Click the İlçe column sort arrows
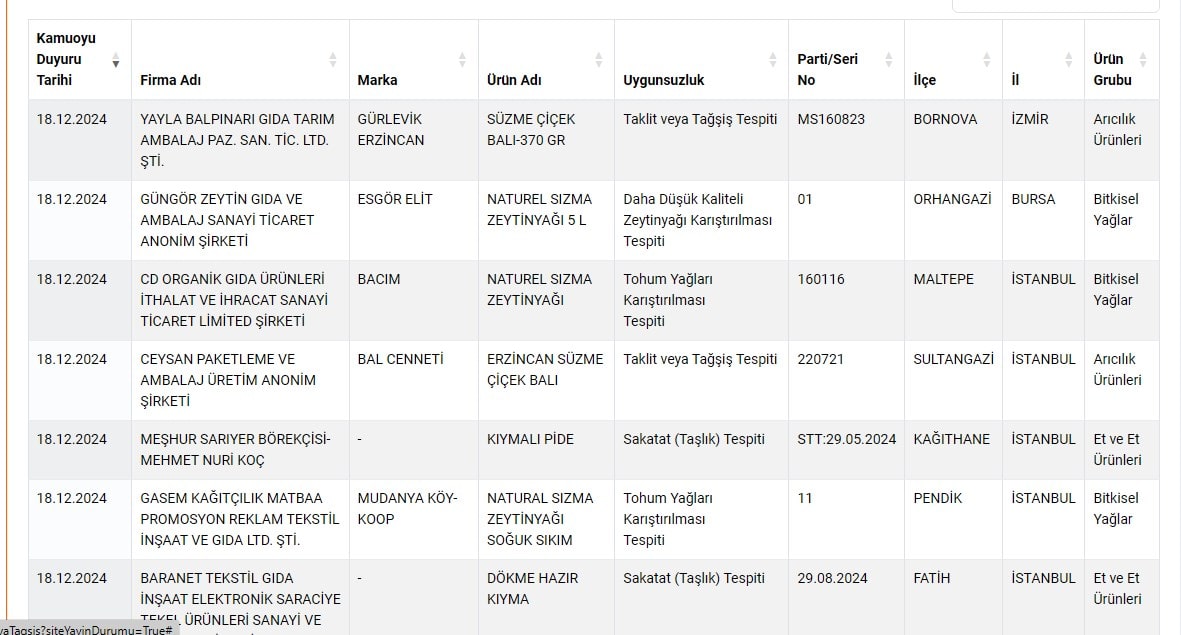Image resolution: width=1181 pixels, height=635 pixels. pos(986,59)
